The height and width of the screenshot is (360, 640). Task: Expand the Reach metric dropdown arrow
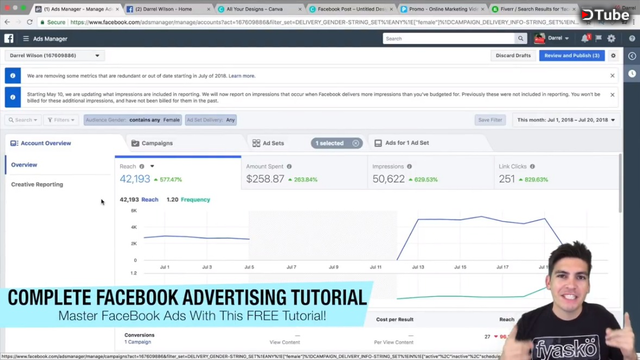click(152, 166)
